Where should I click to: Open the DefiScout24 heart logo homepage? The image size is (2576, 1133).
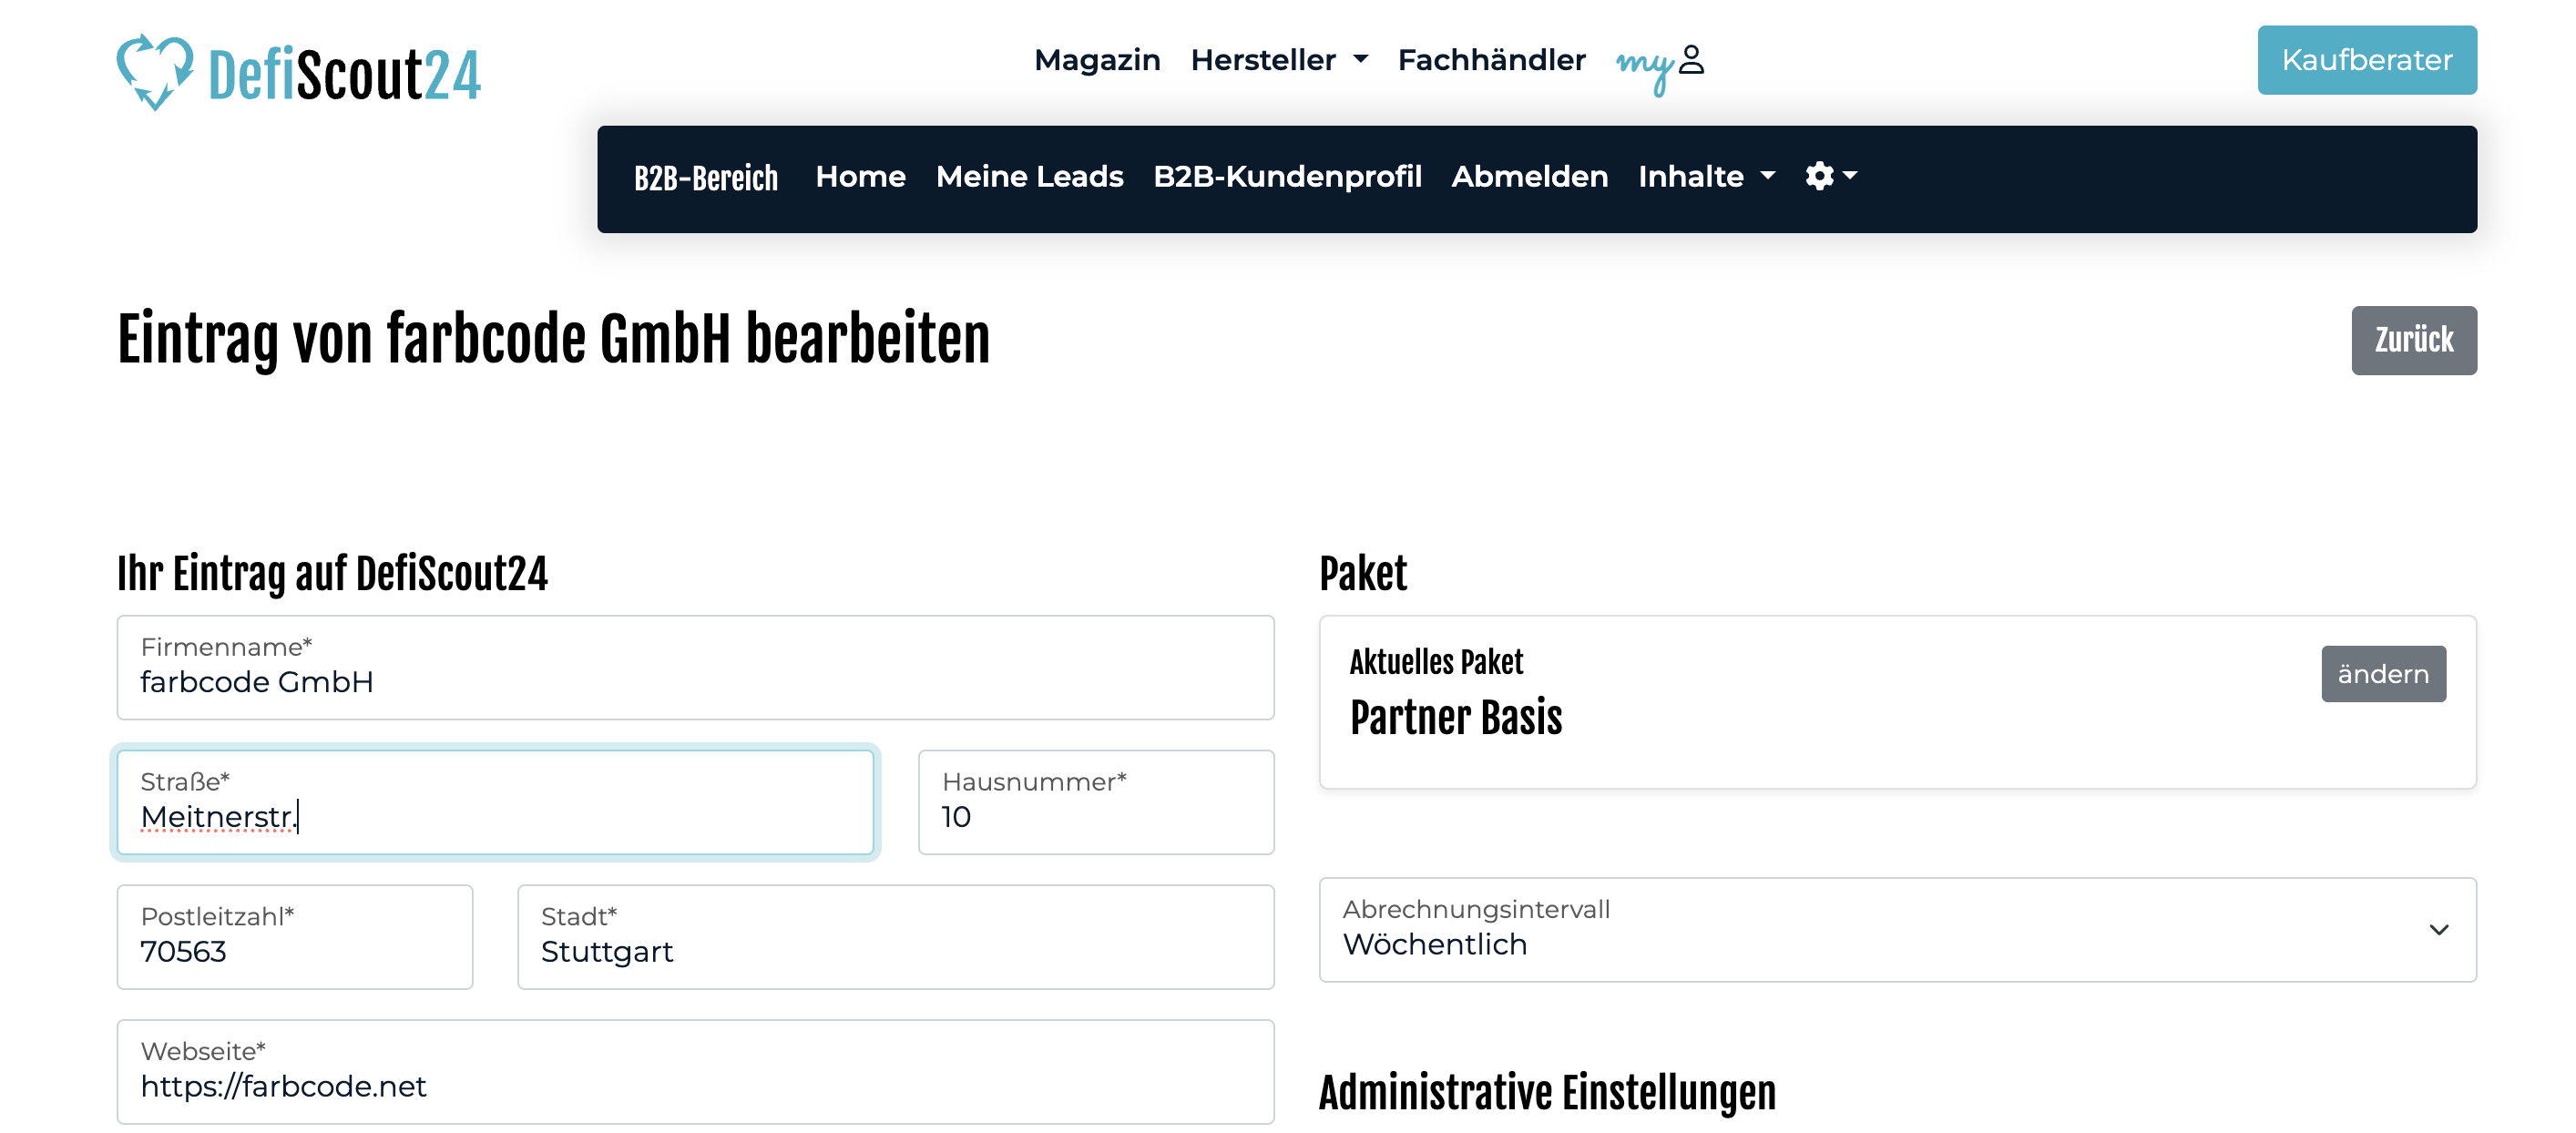(x=298, y=72)
